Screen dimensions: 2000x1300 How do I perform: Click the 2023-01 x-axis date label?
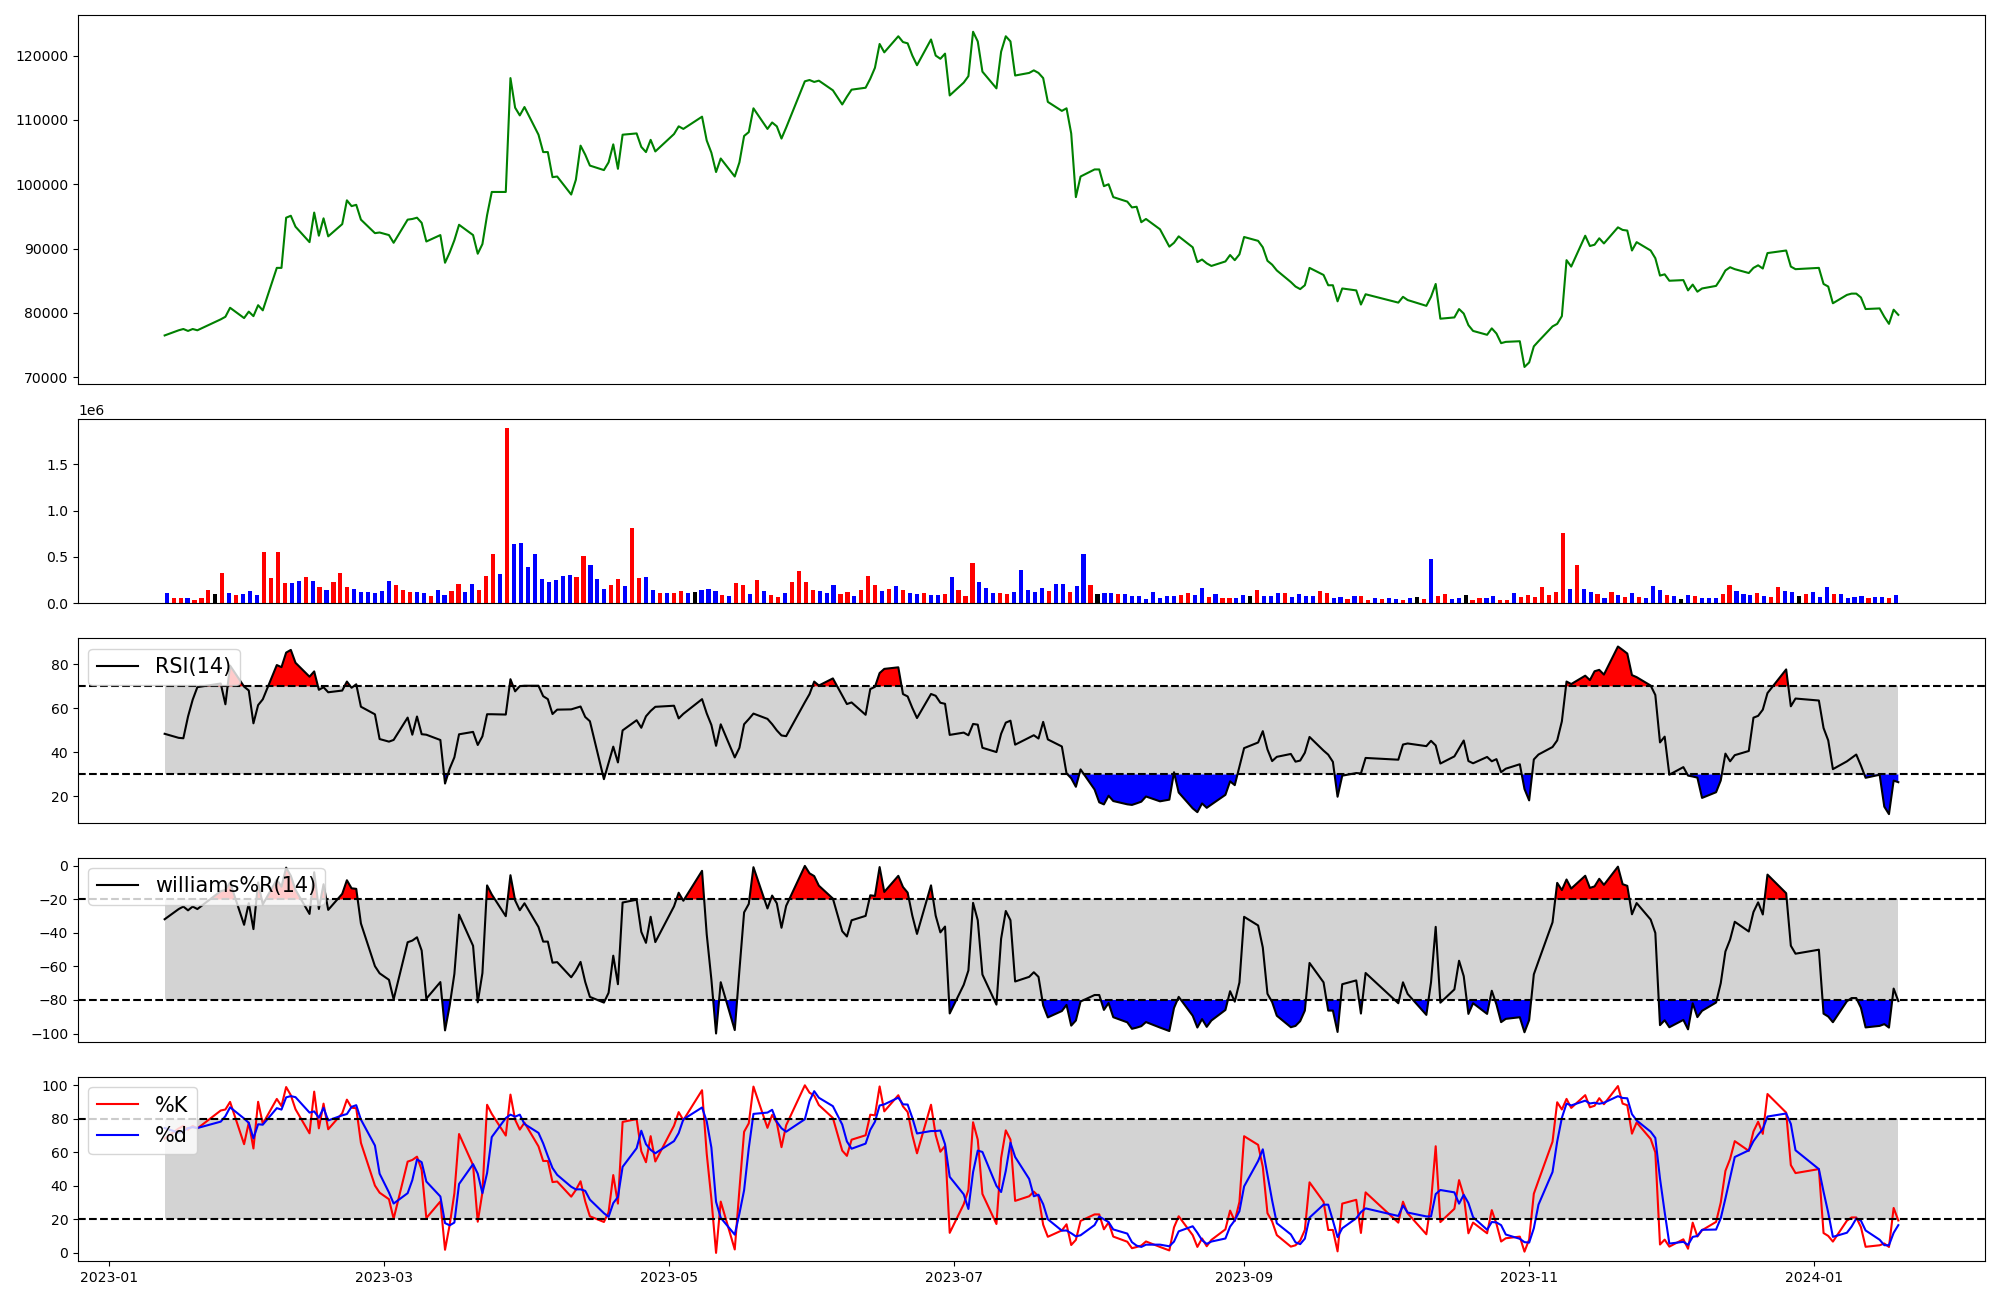109,1277
